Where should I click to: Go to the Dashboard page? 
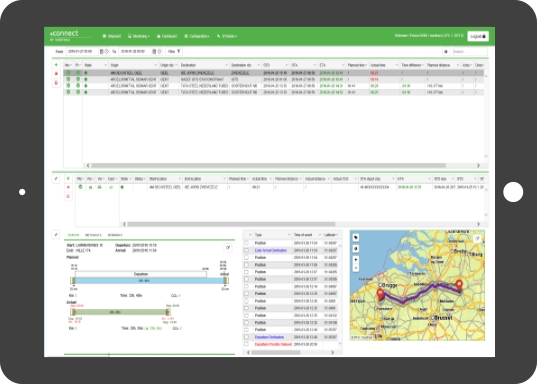pos(167,36)
